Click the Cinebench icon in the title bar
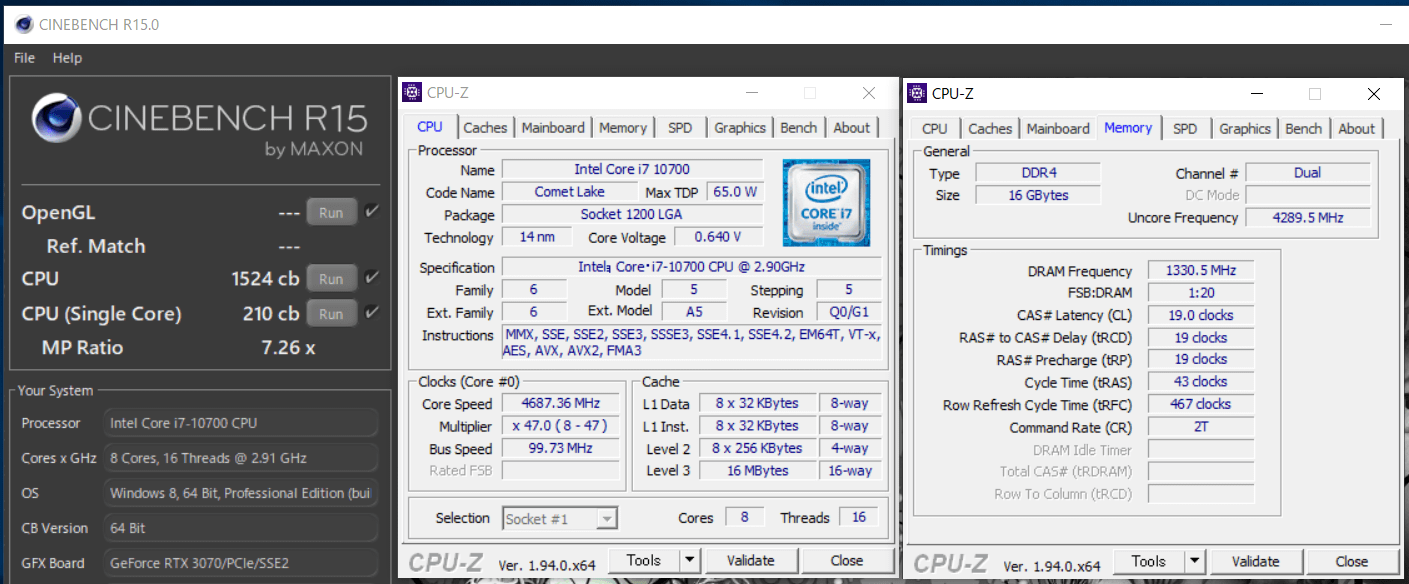Viewport: 1409px width, 584px height. [24, 25]
